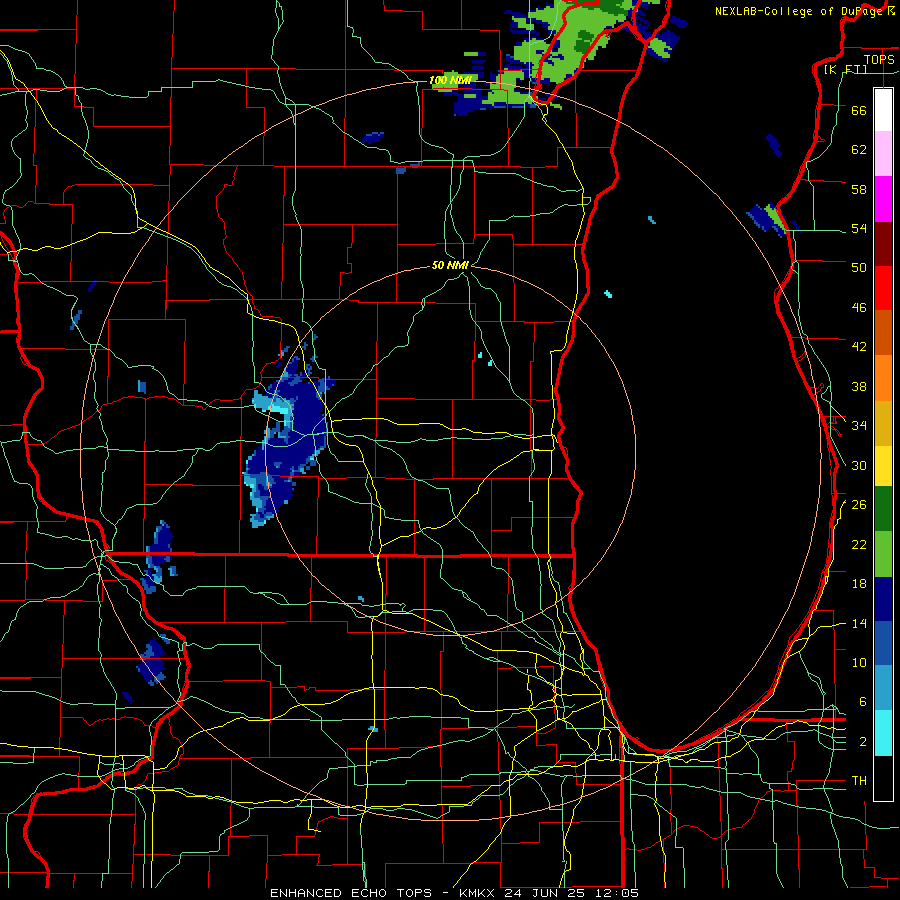Click the dark orange legend swatch
This screenshot has height=900, width=900.
coord(883,332)
